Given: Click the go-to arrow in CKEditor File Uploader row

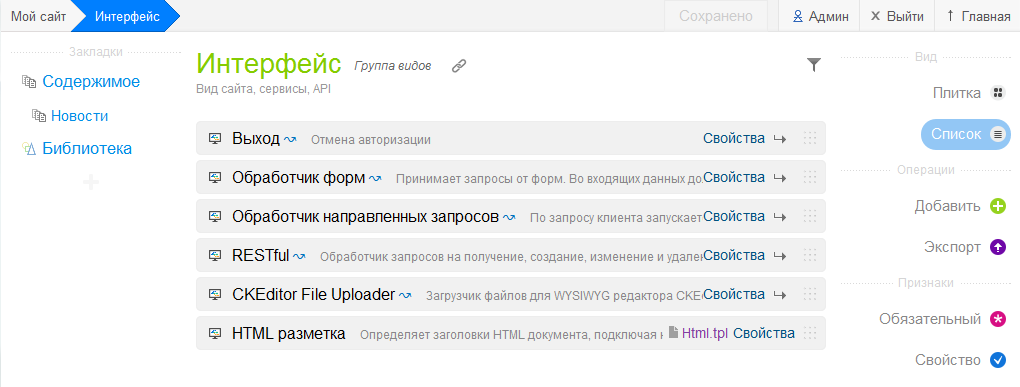Looking at the screenshot, I should [780, 295].
